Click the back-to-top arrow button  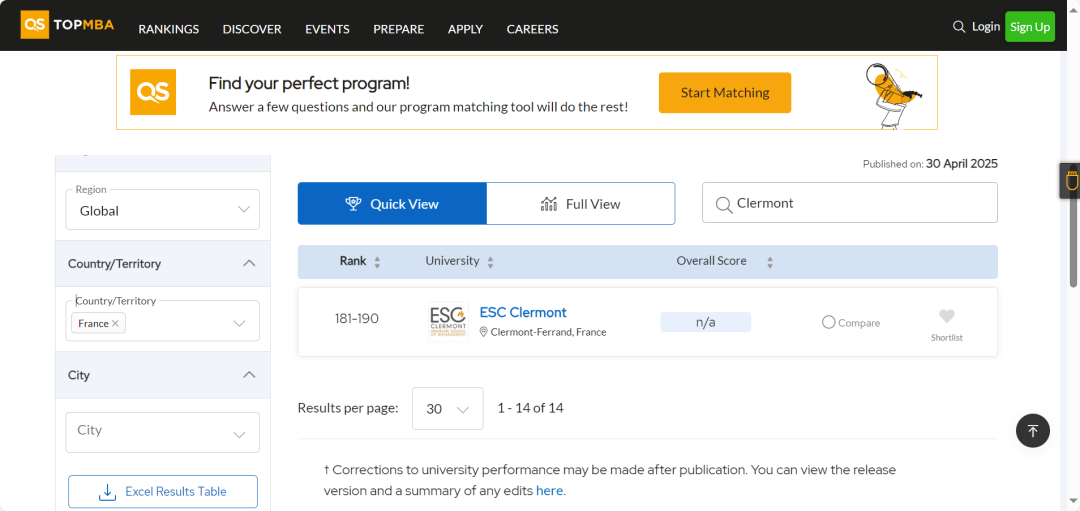coord(1032,430)
